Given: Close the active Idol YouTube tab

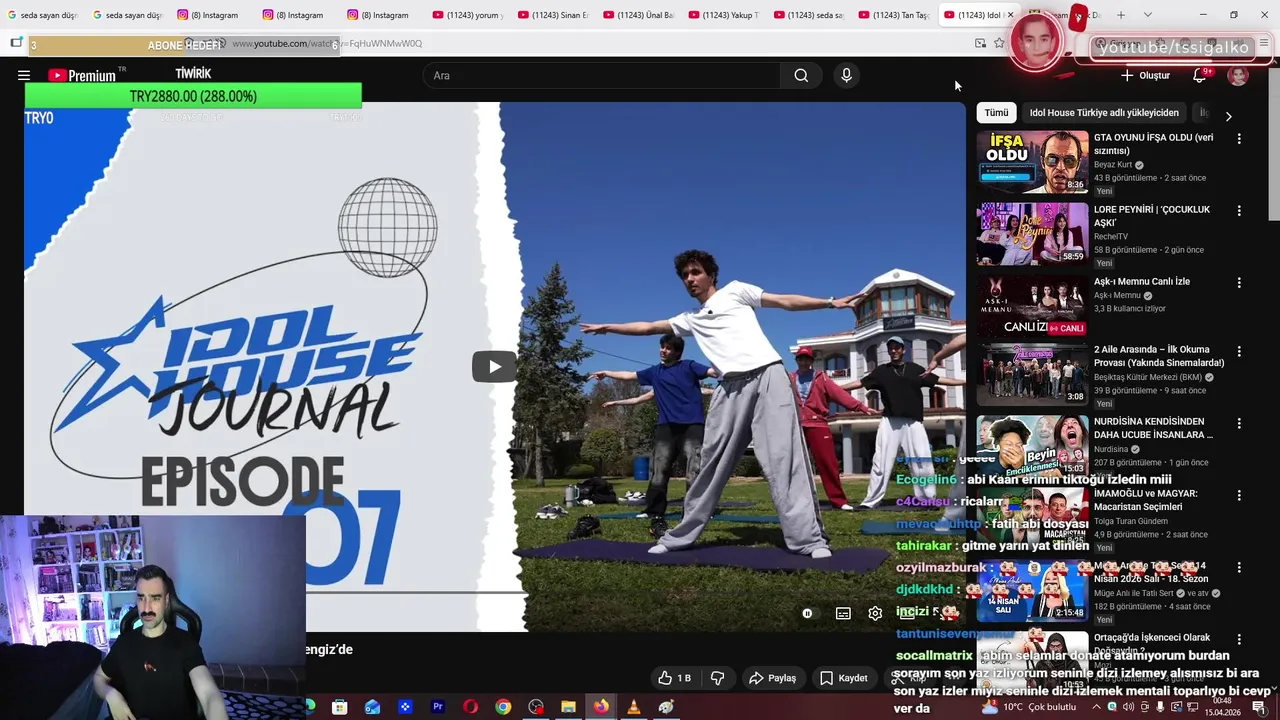Looking at the screenshot, I should coord(1010,15).
